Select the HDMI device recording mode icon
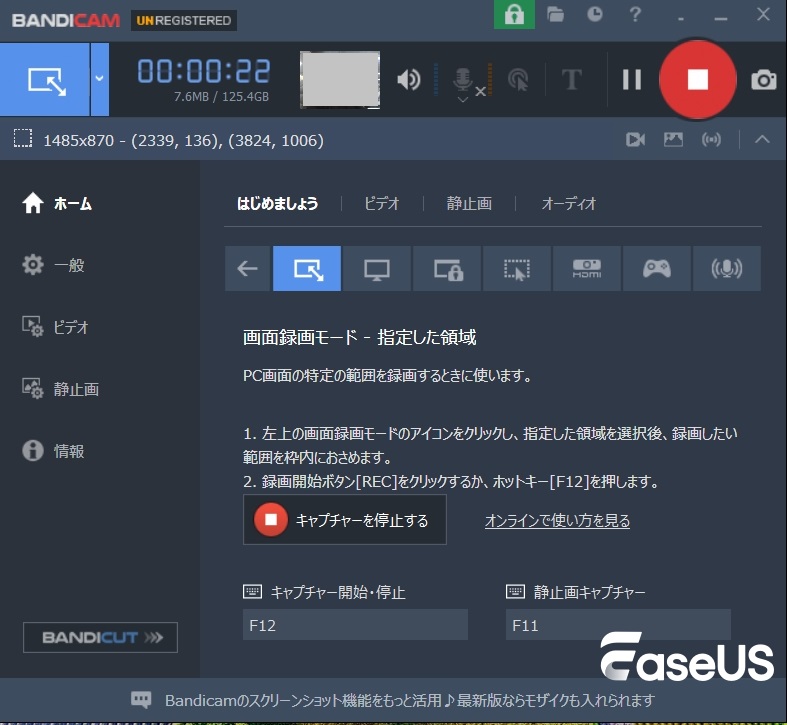The image size is (787, 725). pyautogui.click(x=587, y=269)
